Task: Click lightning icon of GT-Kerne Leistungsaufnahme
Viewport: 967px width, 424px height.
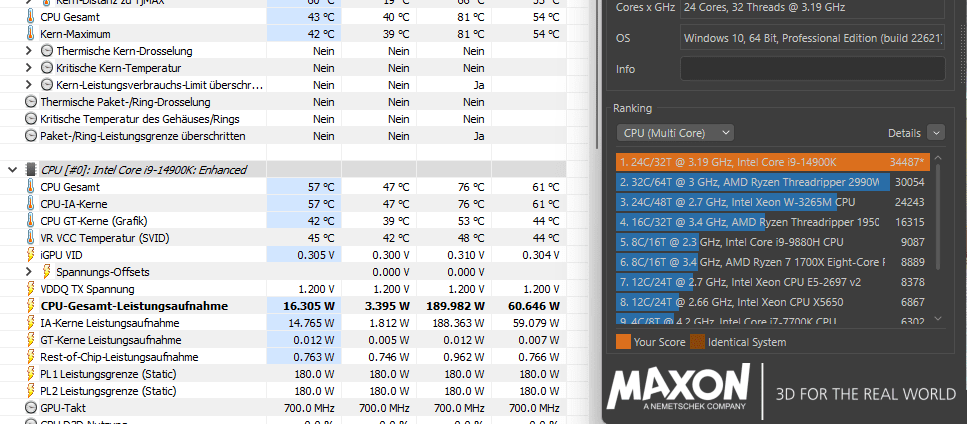Action: [31, 340]
